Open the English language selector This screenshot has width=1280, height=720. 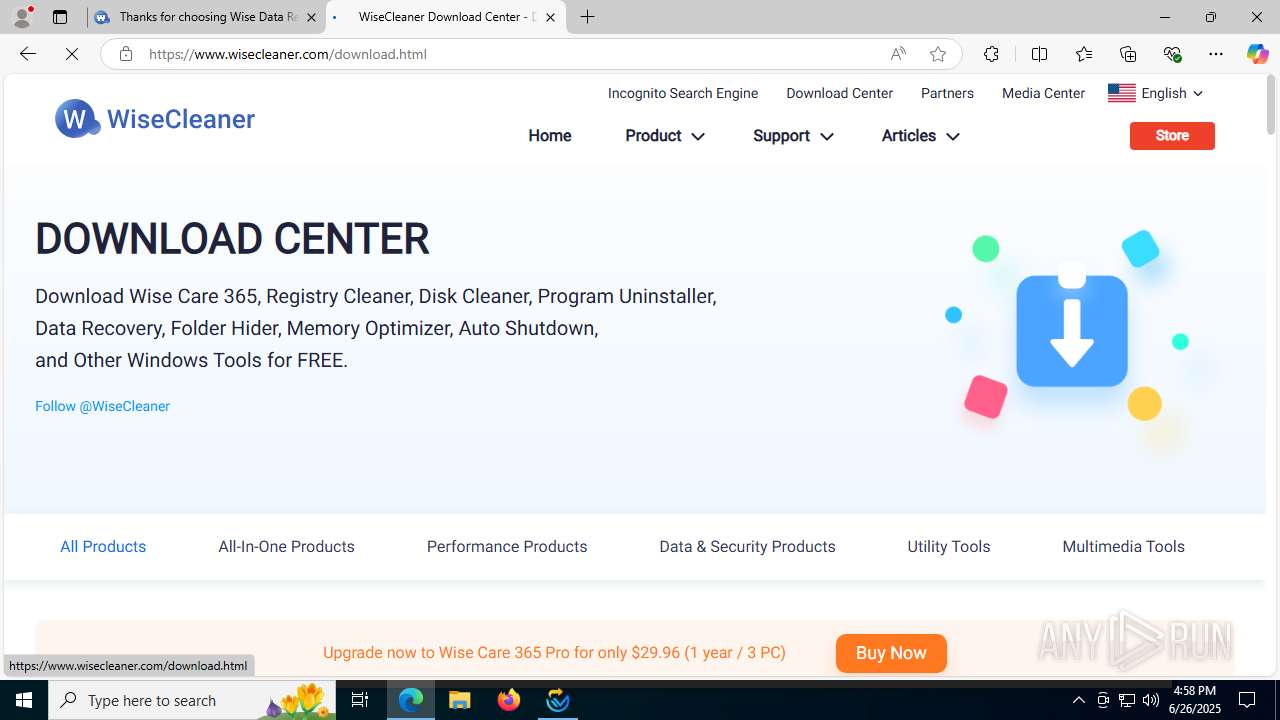[1155, 93]
